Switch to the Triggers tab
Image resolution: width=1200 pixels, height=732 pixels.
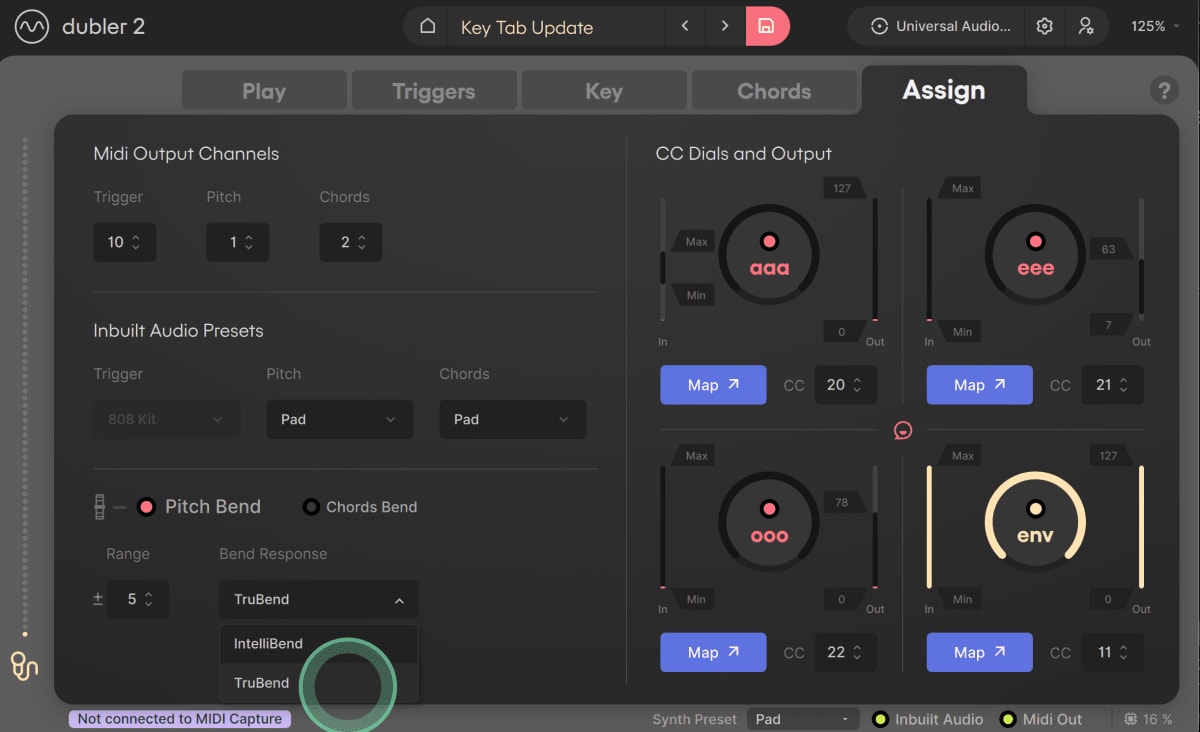click(x=434, y=90)
